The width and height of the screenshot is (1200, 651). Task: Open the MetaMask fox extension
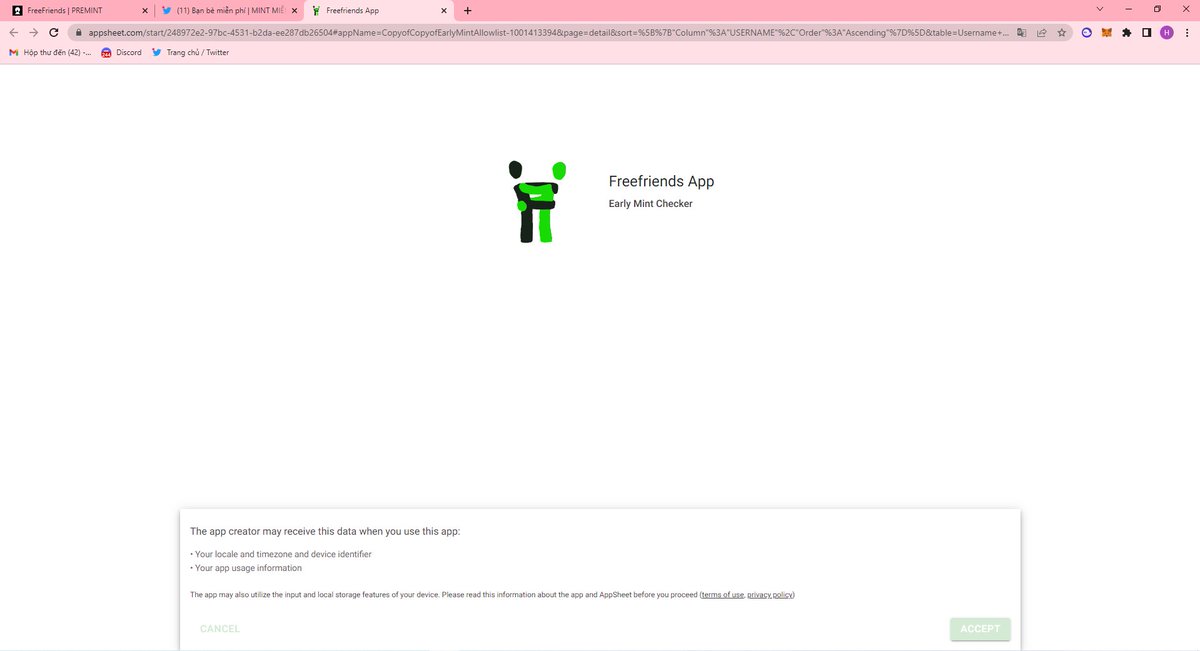pos(1107,32)
